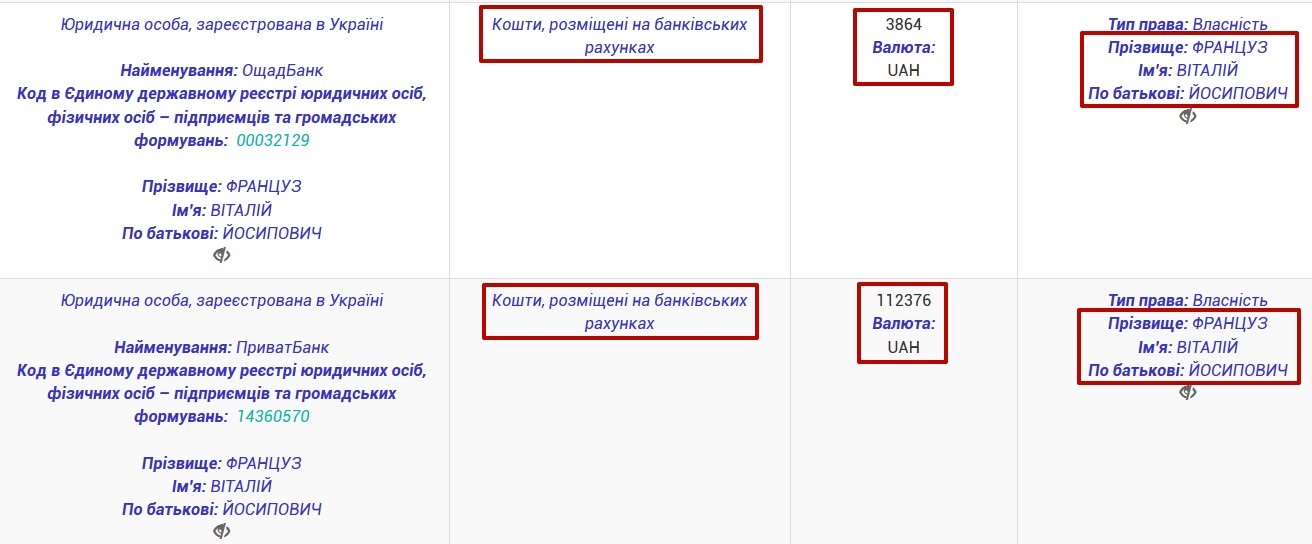Select the amount 3864 in first row
Screen dimensions: 1312x544
pos(903,24)
